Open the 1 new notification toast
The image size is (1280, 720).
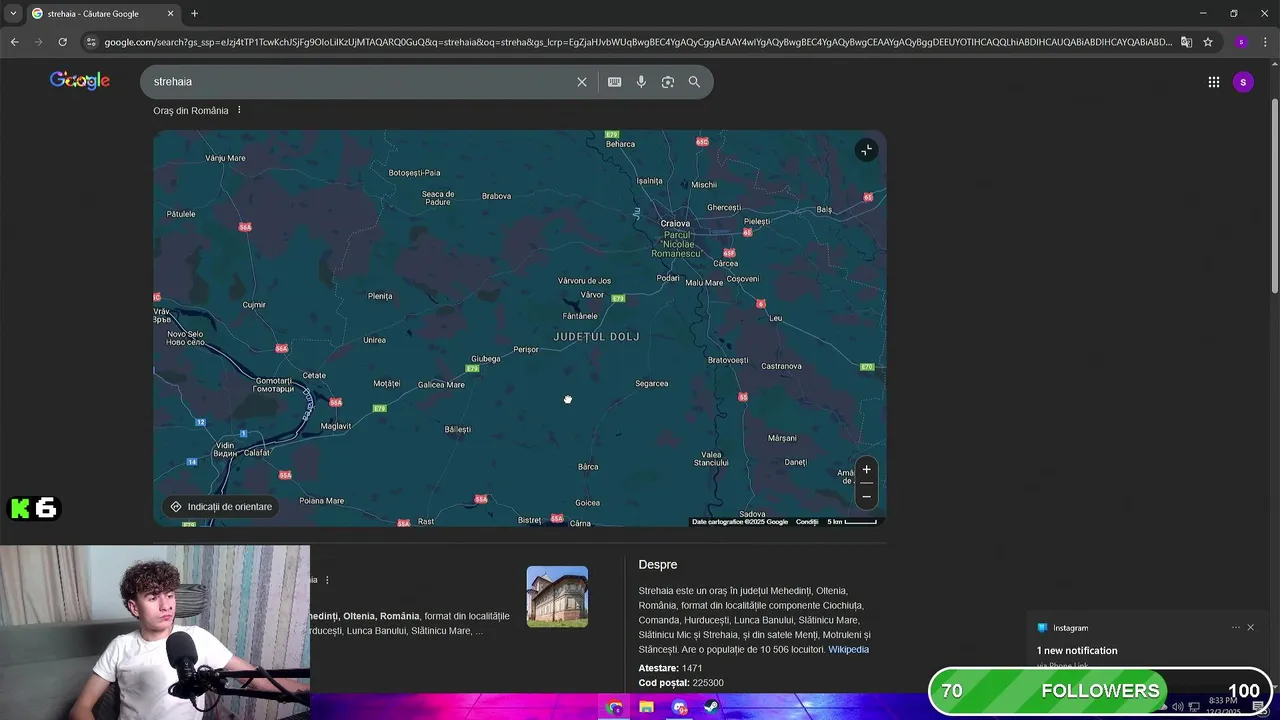[x=1077, y=651]
